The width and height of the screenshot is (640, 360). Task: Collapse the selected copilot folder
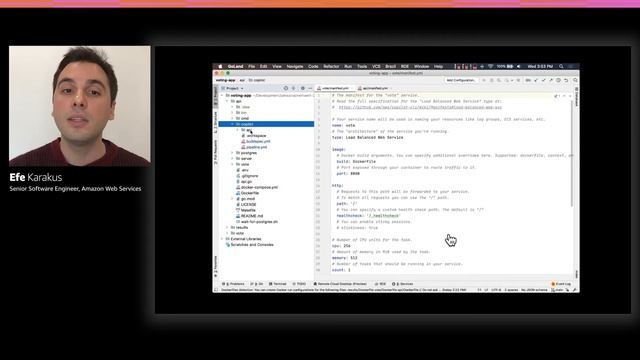[232, 124]
